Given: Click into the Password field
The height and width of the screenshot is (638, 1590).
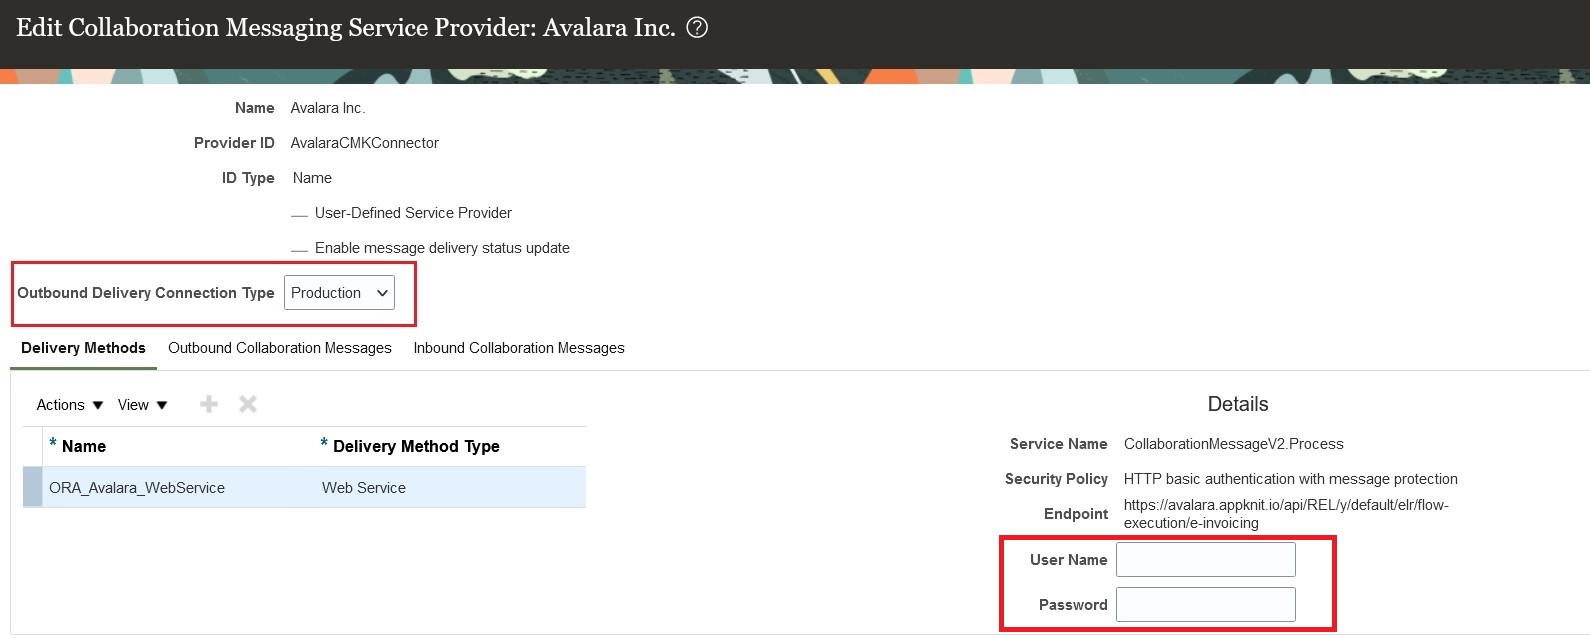Looking at the screenshot, I should 1205,605.
